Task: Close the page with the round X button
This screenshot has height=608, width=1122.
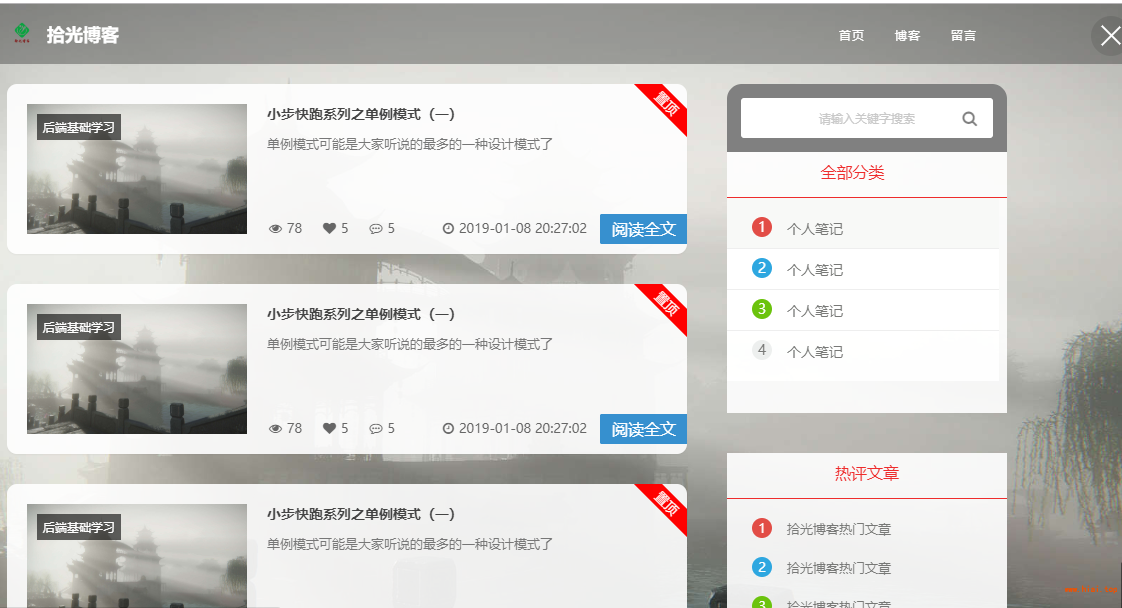Action: click(x=1109, y=35)
